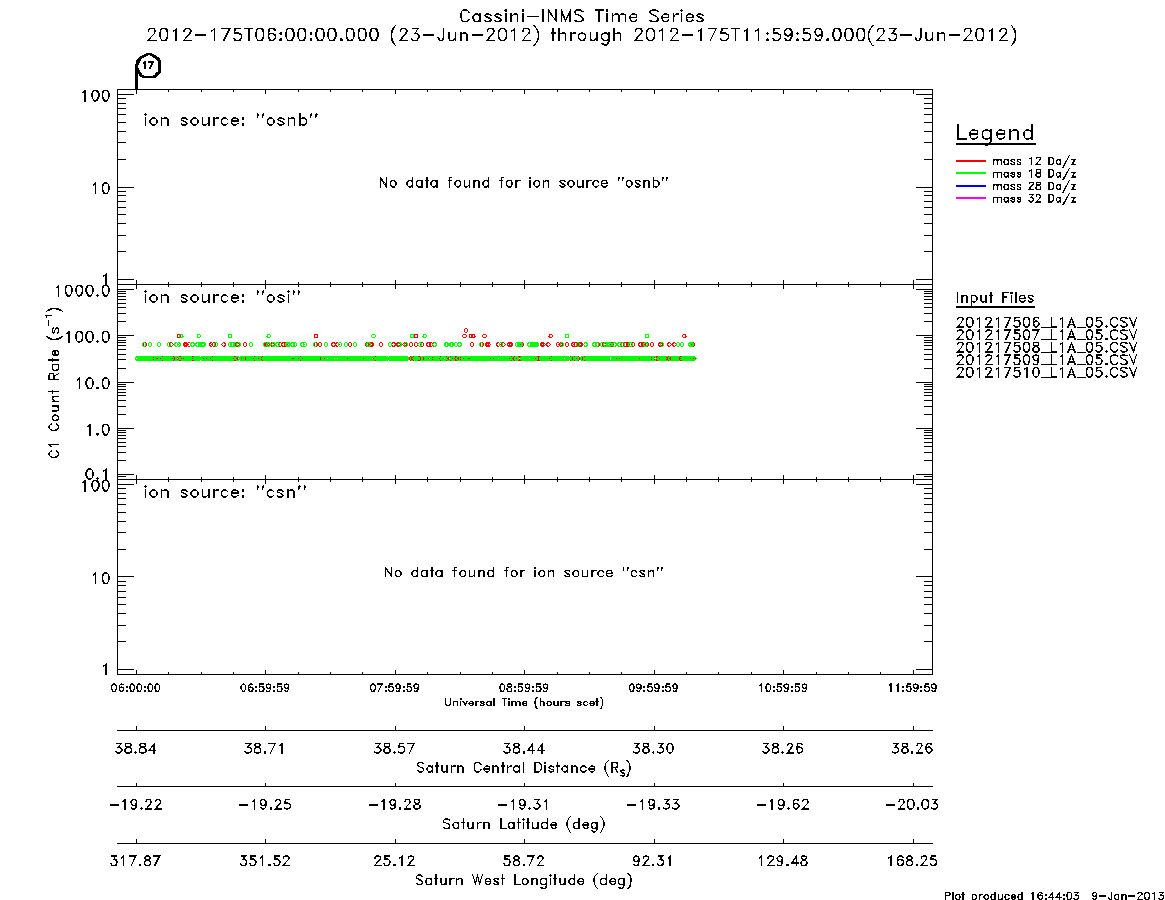The height and width of the screenshot is (900, 1165).
Task: Select the Input Files heading
Action: coord(995,298)
